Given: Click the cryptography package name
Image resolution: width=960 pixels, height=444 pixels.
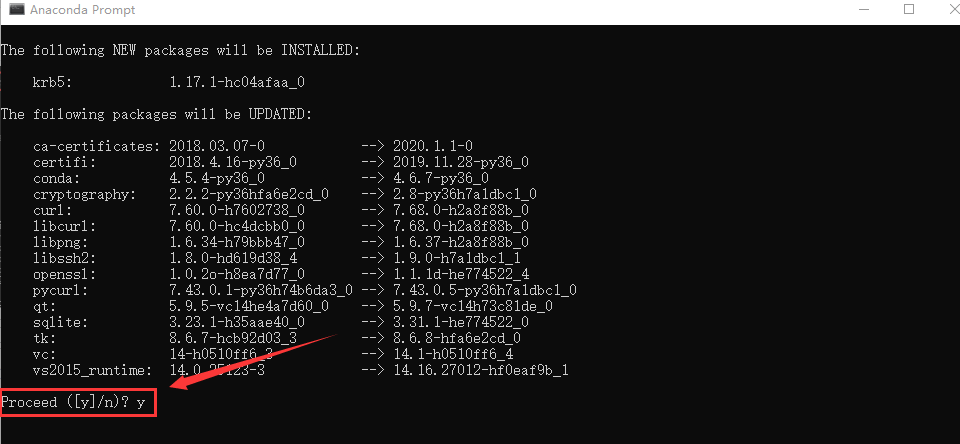Looking at the screenshot, I should pyautogui.click(x=84, y=194).
